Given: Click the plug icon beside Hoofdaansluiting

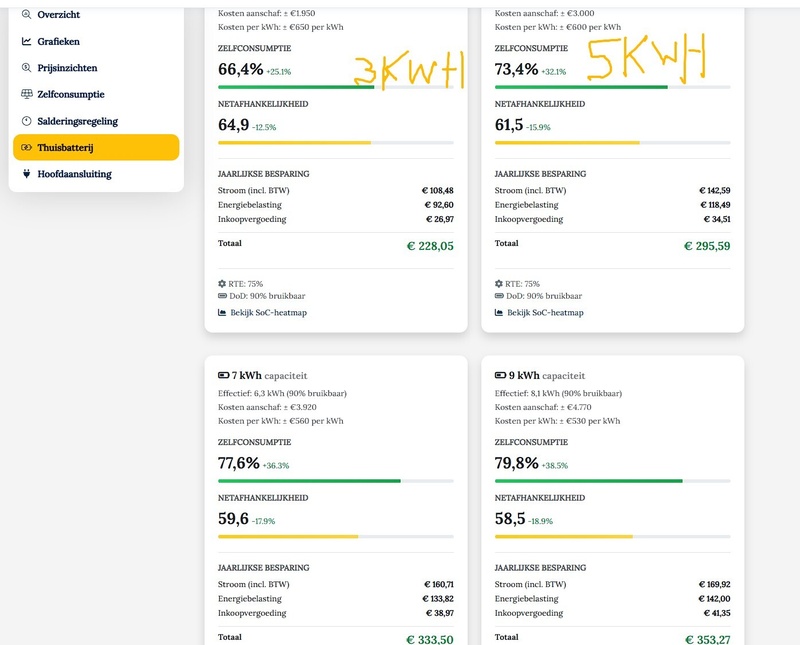Looking at the screenshot, I should click(x=27, y=174).
